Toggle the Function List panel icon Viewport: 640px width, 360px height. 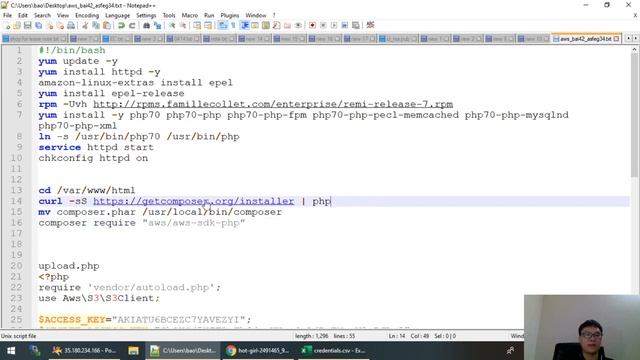coord(277,26)
